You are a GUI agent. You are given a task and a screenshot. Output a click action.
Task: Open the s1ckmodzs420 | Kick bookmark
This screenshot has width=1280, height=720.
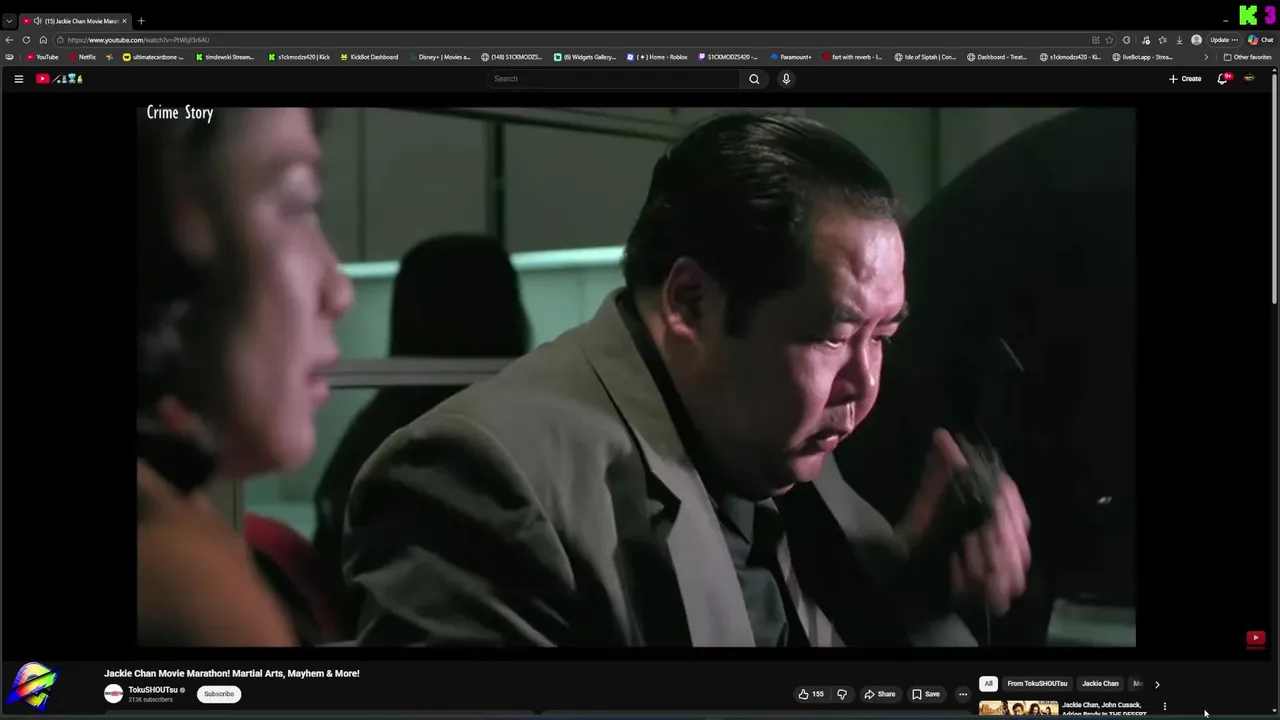coord(299,57)
